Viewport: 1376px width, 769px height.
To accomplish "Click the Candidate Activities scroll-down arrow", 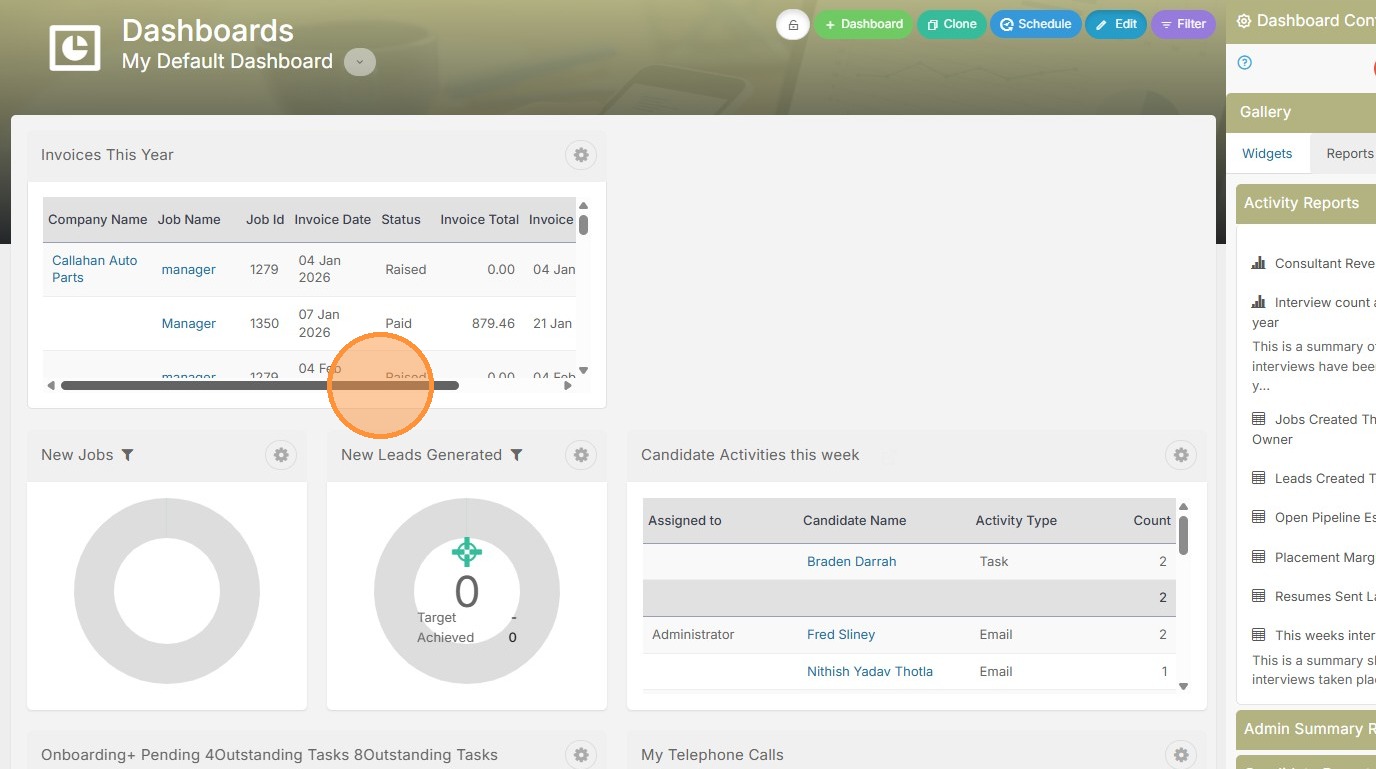I will coord(1184,686).
